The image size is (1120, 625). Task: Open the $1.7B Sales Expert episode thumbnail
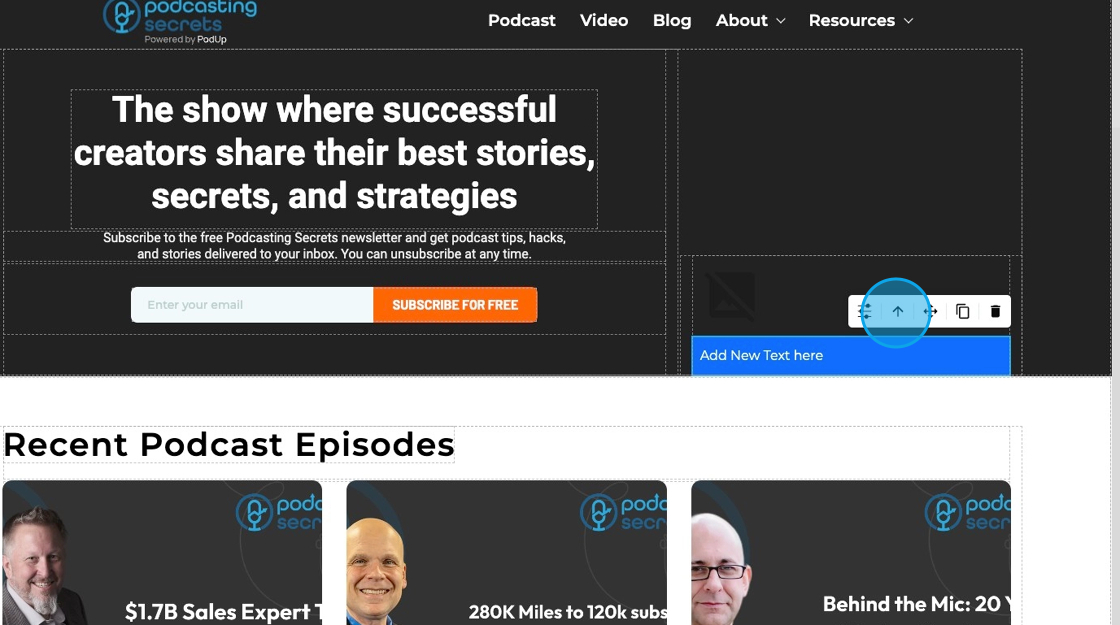[x=162, y=552]
